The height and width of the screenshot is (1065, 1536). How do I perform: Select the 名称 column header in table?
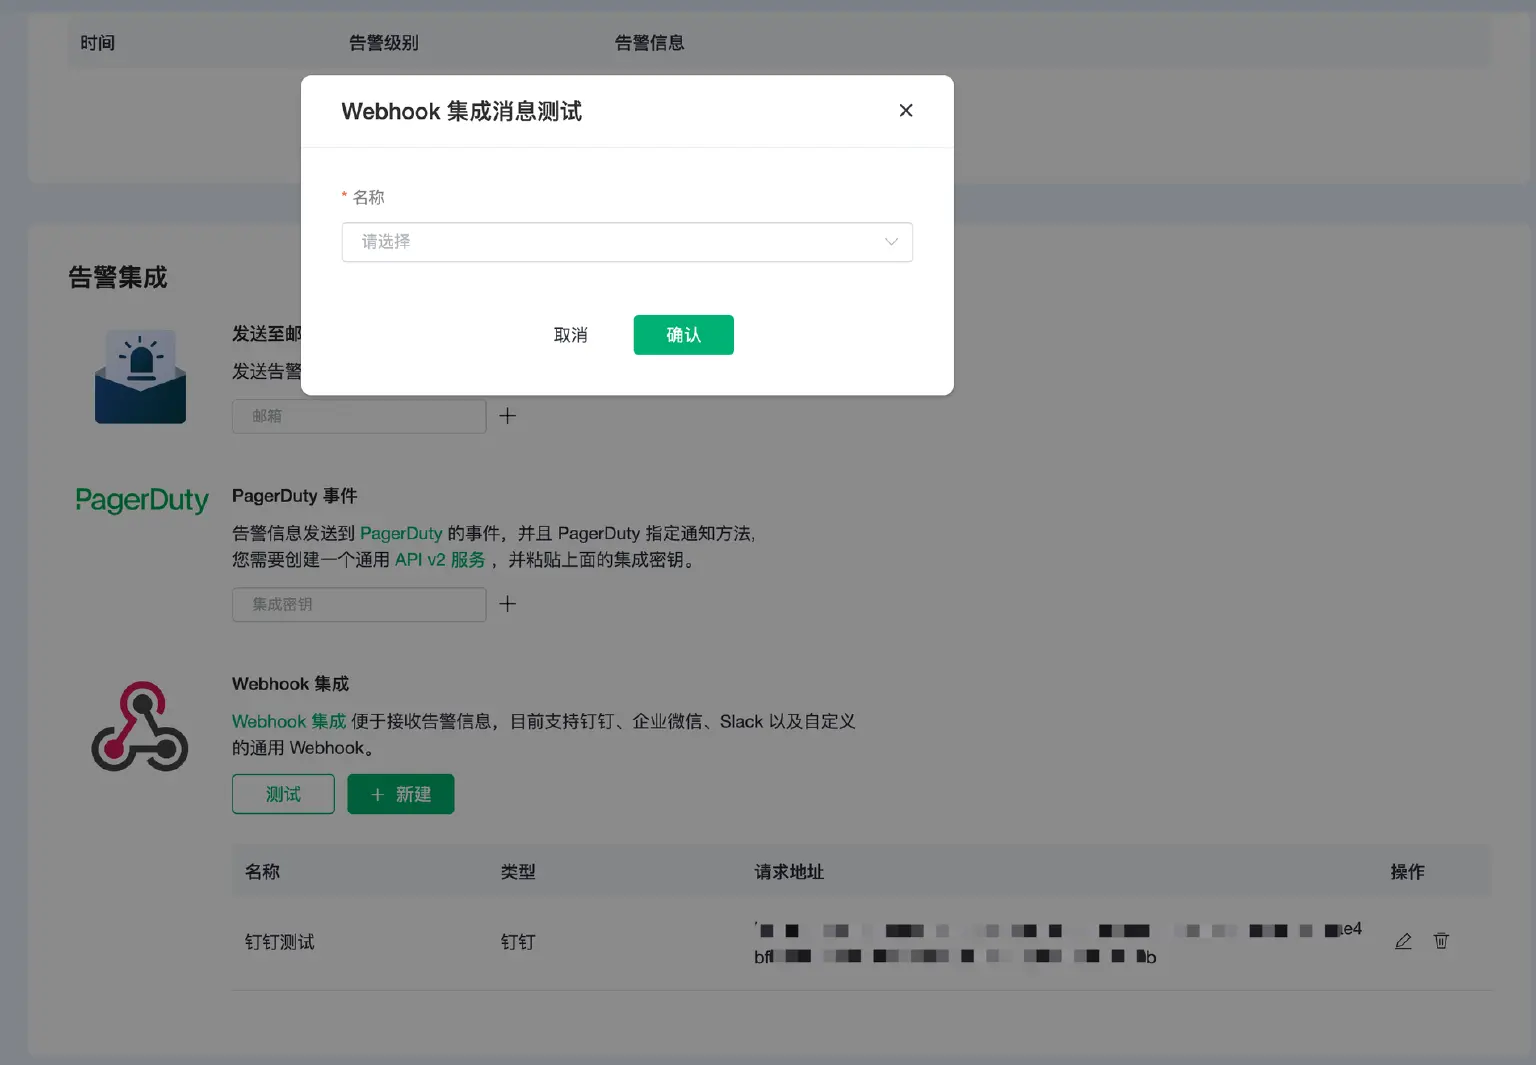pyautogui.click(x=262, y=871)
